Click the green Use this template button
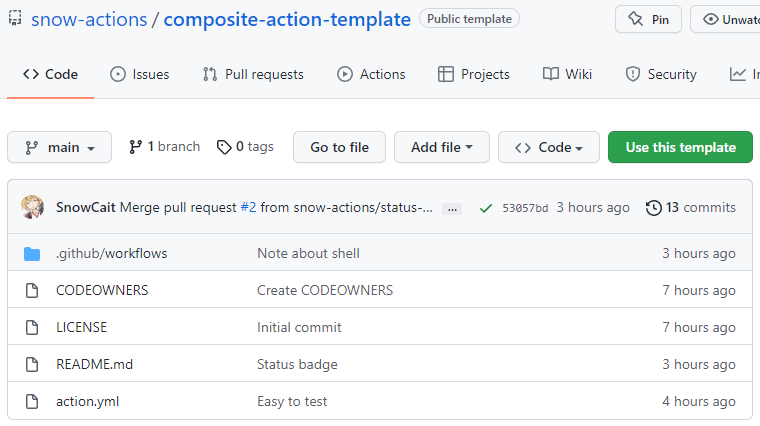 [x=681, y=147]
